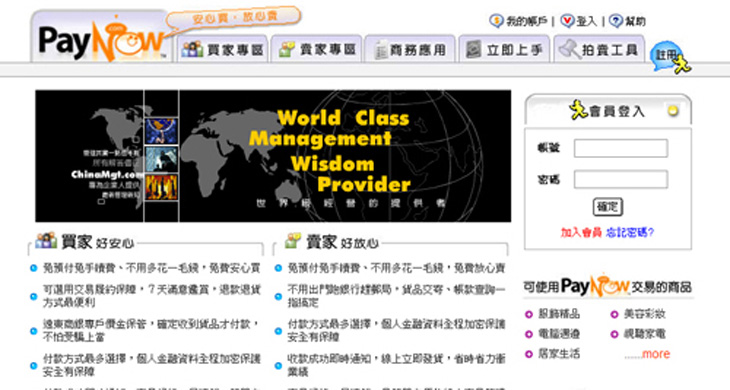Image resolution: width=730 pixels, height=390 pixels.
Task: Click the yellow dot in 會員登入 header
Action: tap(673, 111)
